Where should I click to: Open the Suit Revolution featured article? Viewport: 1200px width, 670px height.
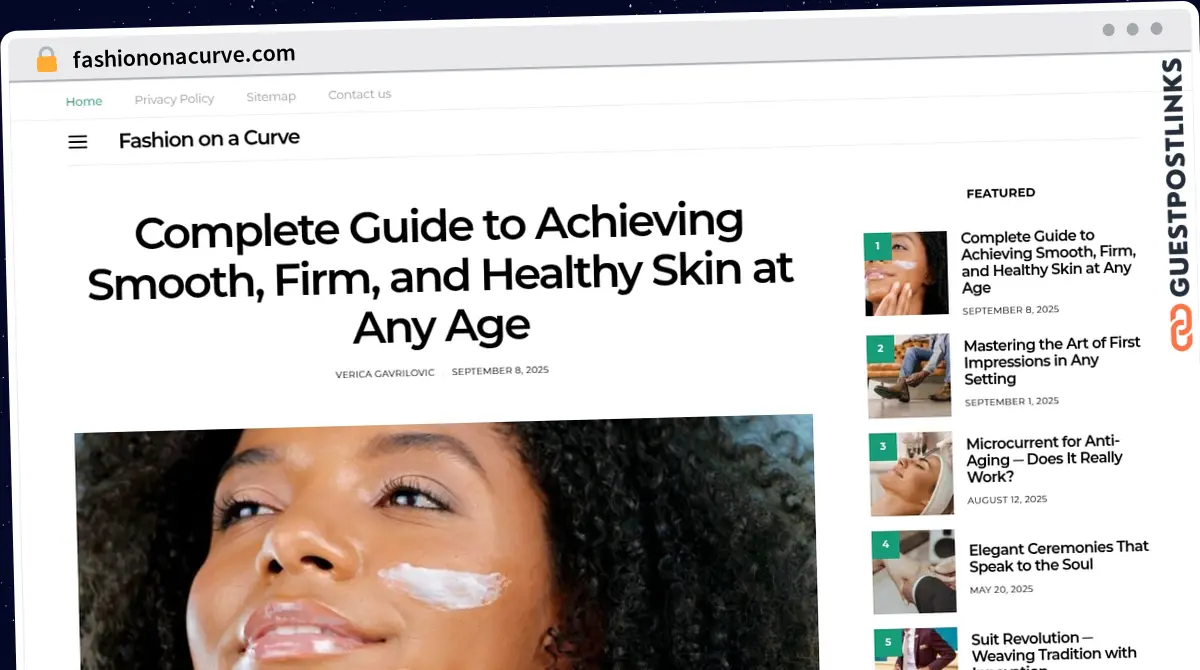coord(1054,649)
